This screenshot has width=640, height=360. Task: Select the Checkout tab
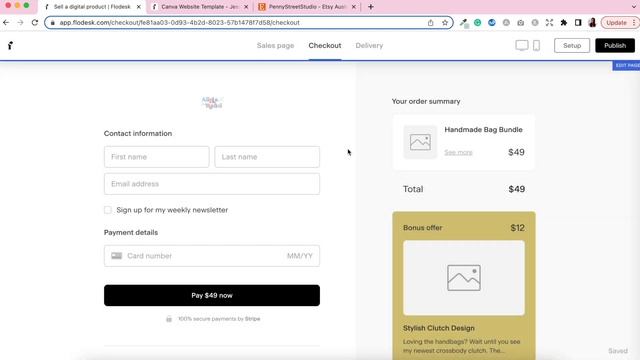point(325,45)
